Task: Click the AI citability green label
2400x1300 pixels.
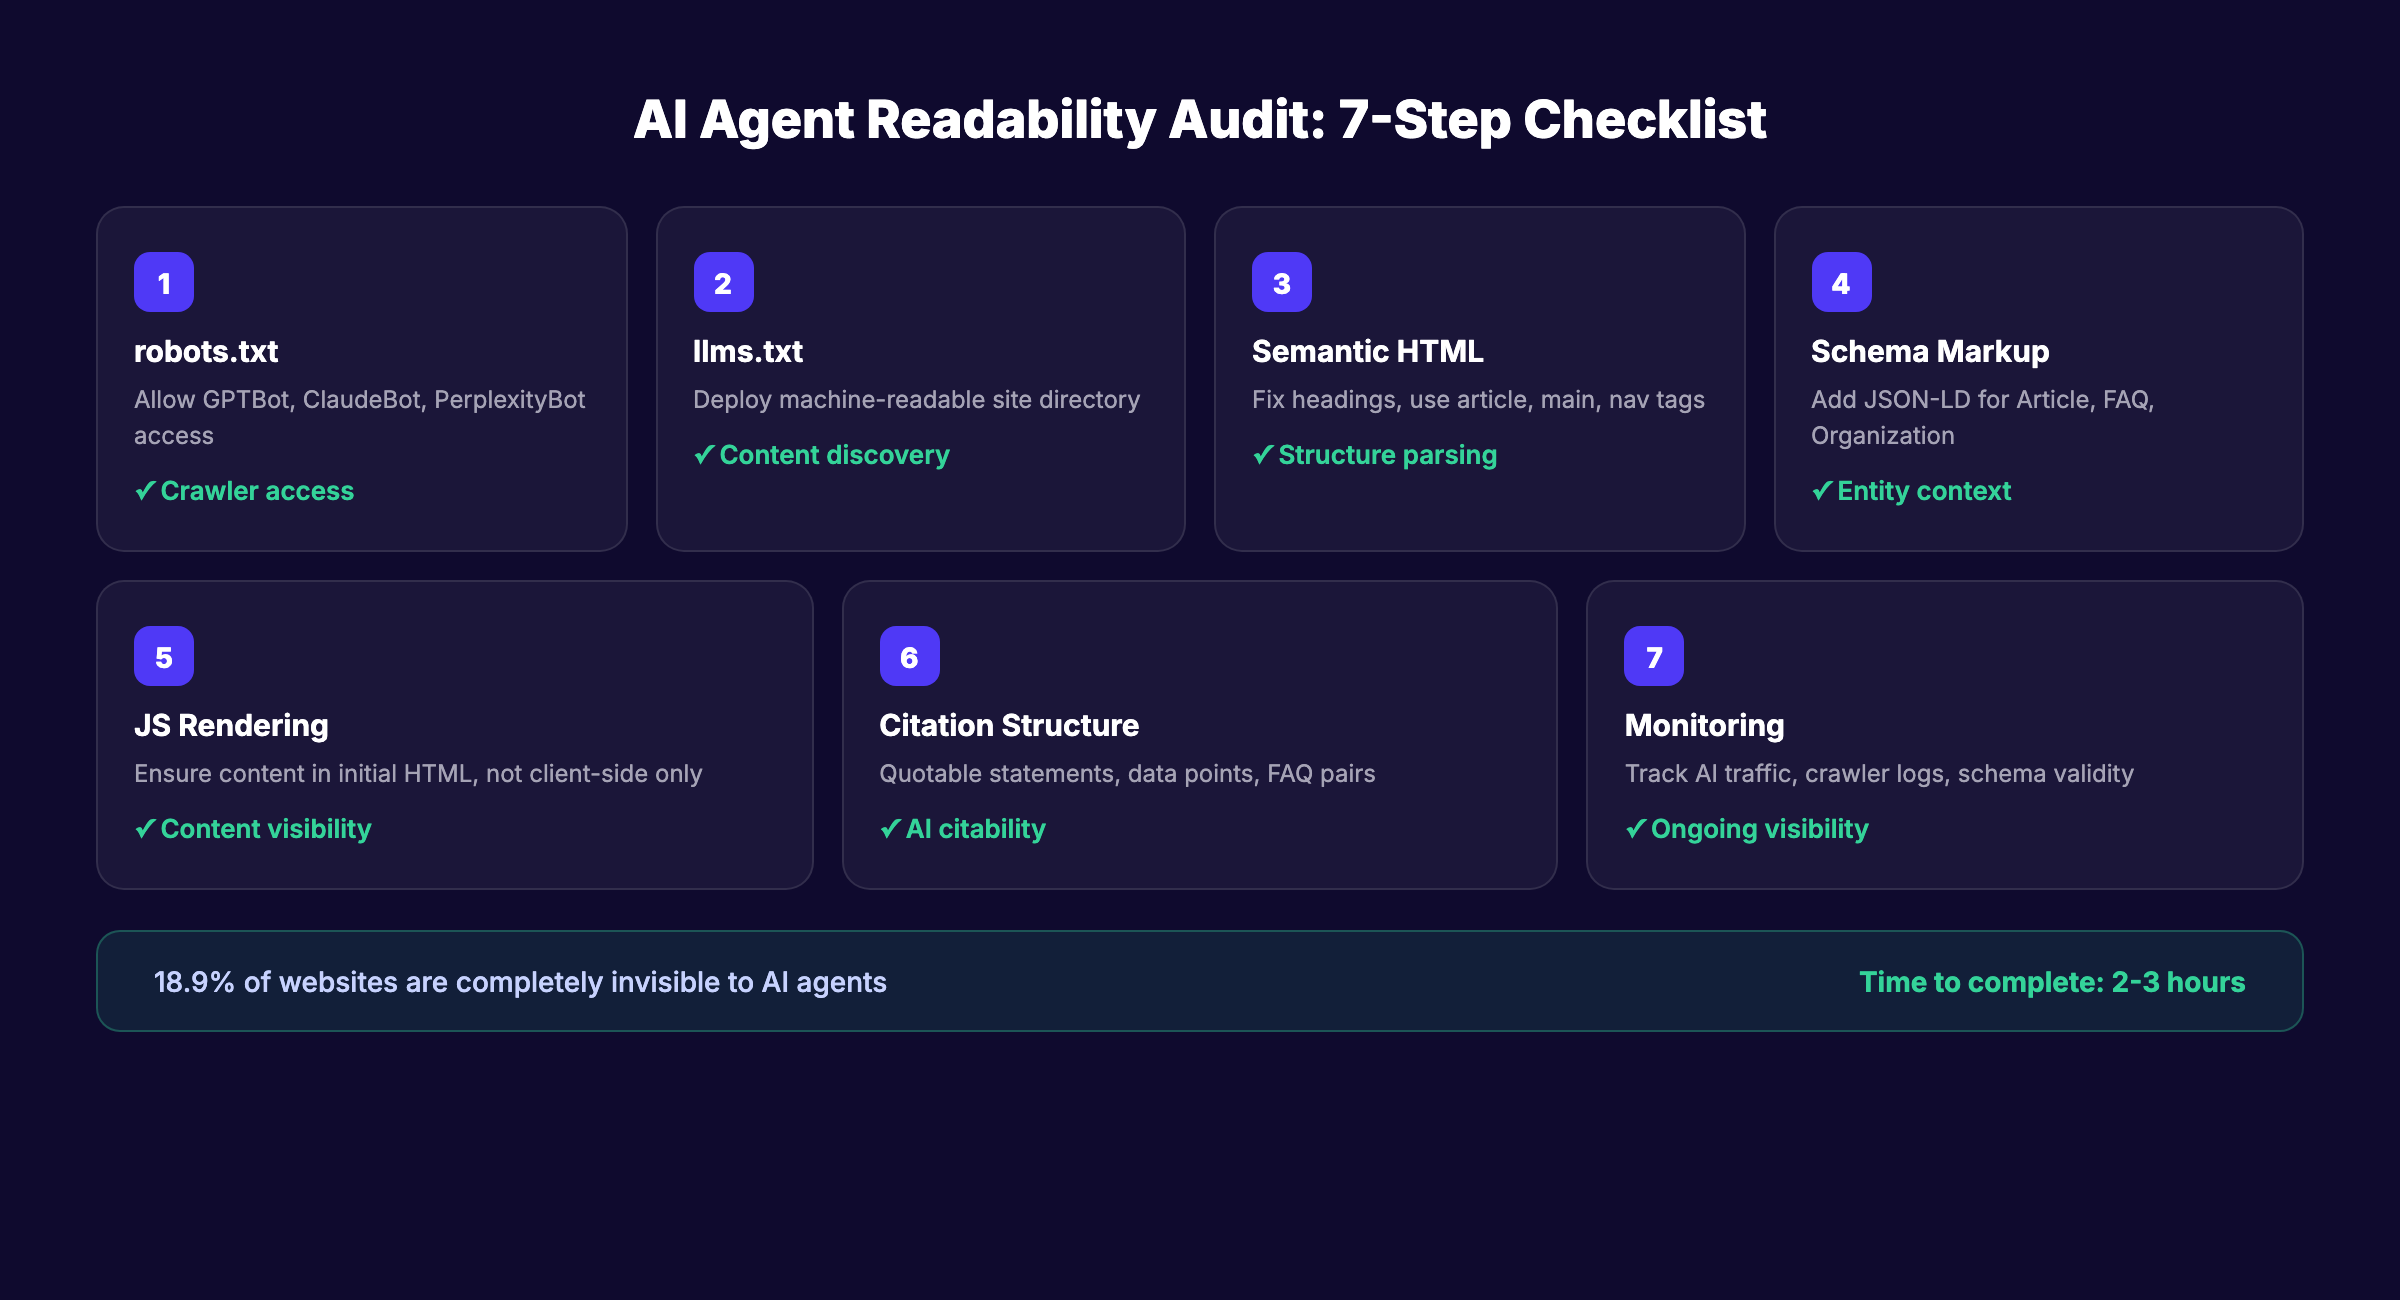Action: 962,828
